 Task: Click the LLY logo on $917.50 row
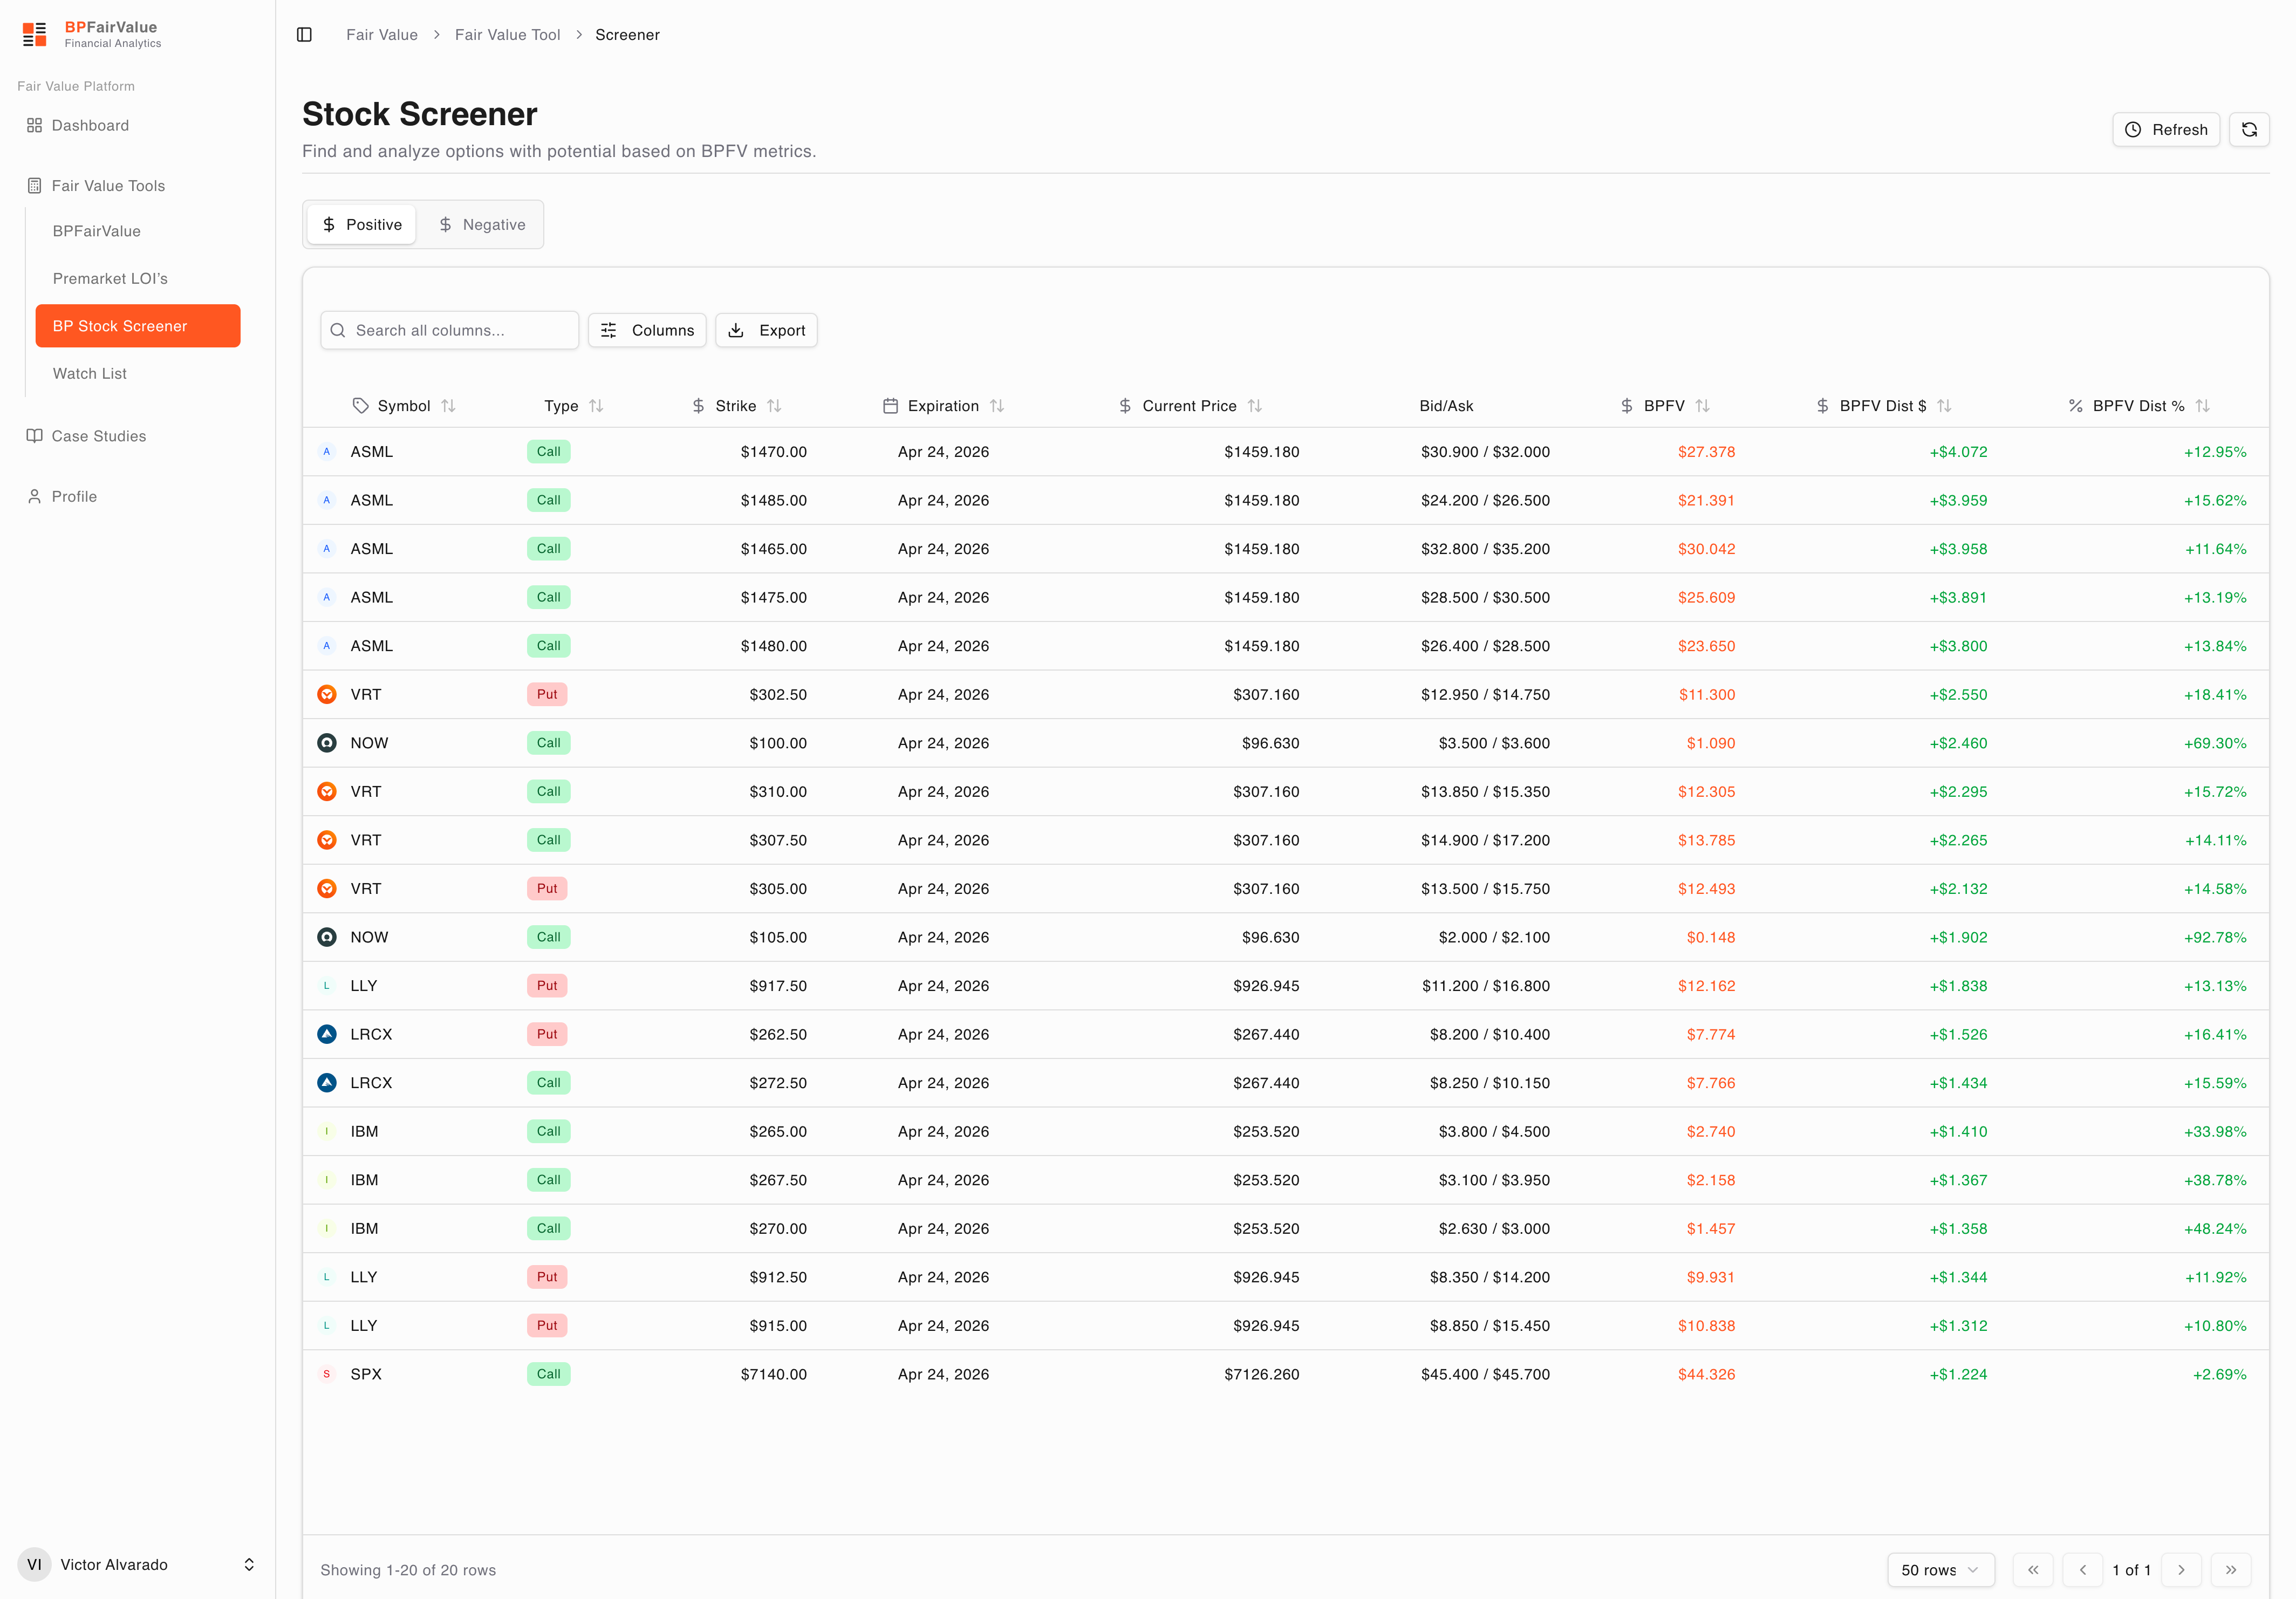click(327, 986)
